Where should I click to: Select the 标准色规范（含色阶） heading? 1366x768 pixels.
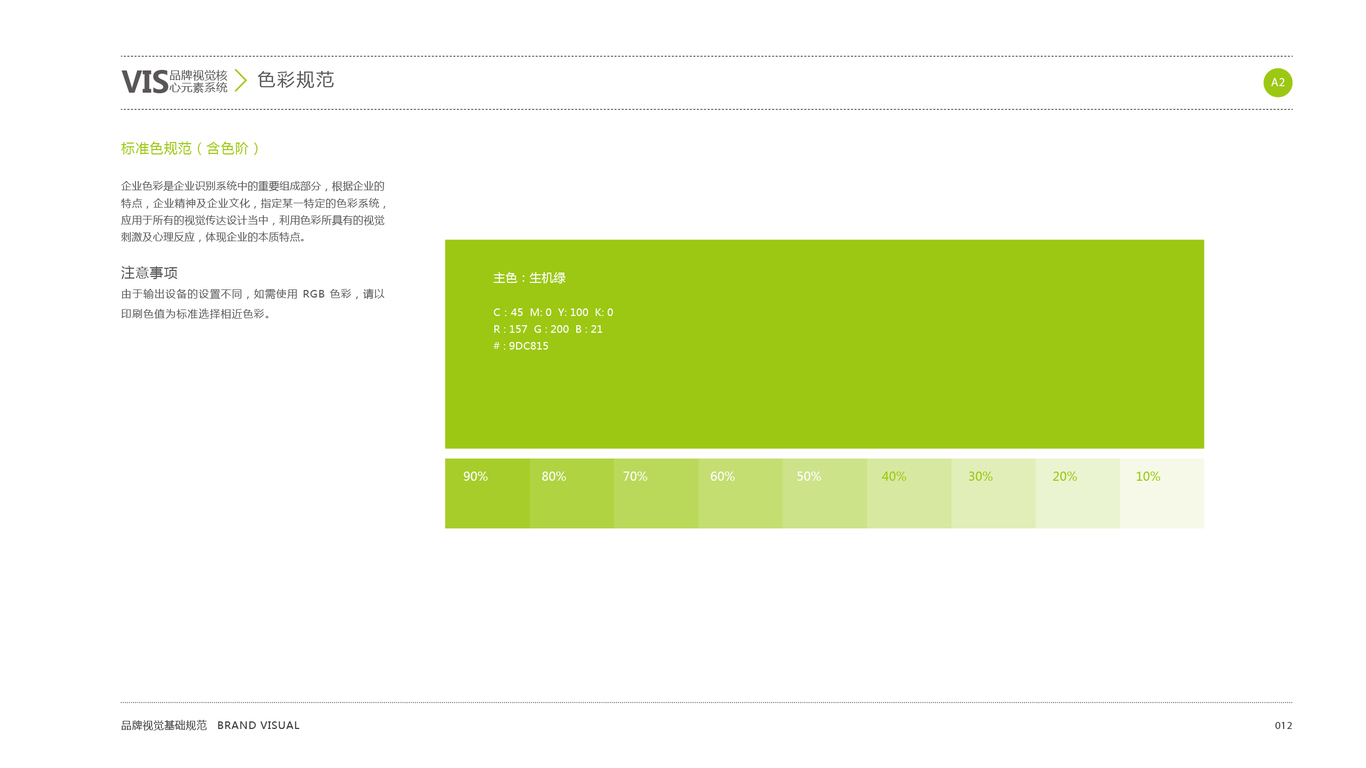point(191,148)
